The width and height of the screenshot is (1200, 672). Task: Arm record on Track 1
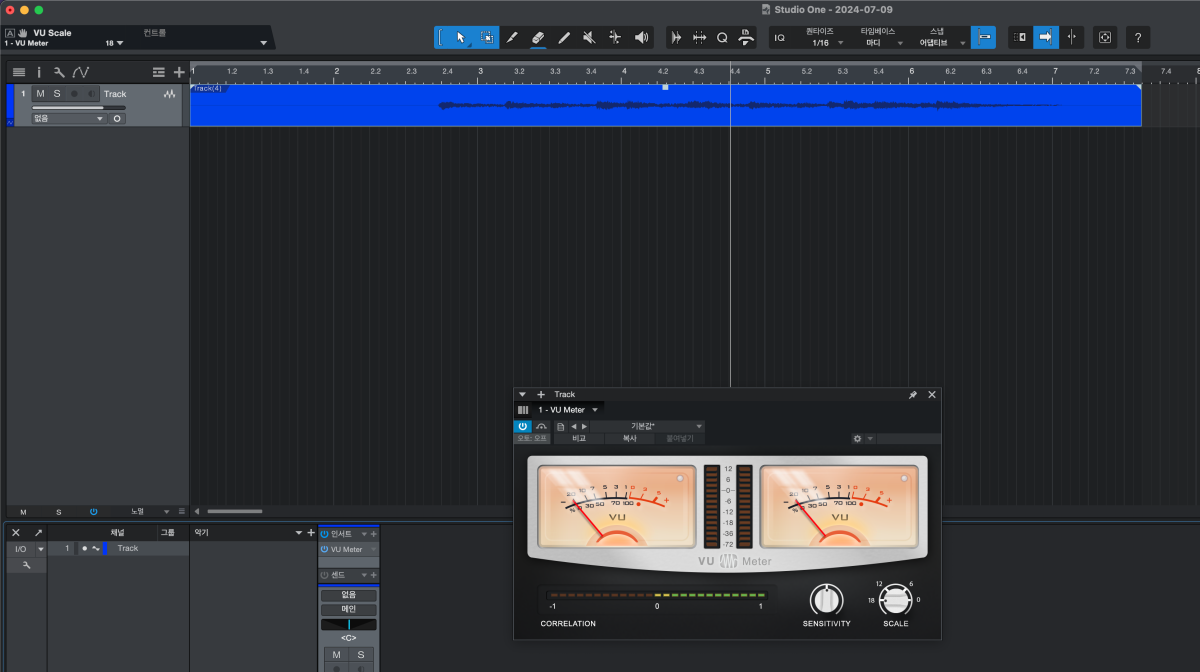pos(74,93)
